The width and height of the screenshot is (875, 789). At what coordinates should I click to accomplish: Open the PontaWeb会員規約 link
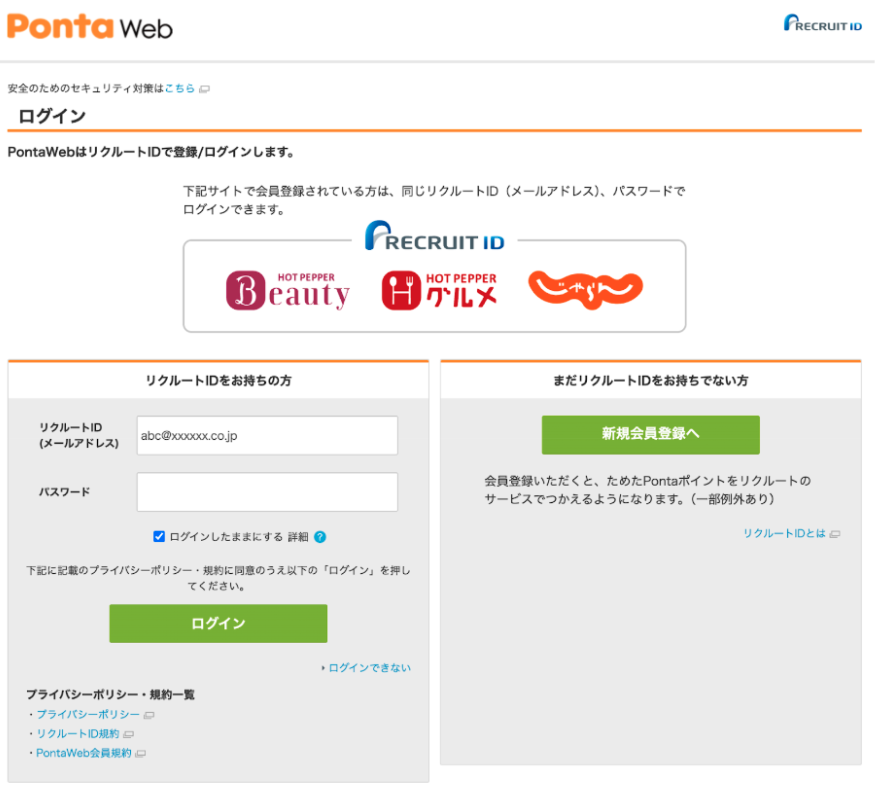(84, 753)
